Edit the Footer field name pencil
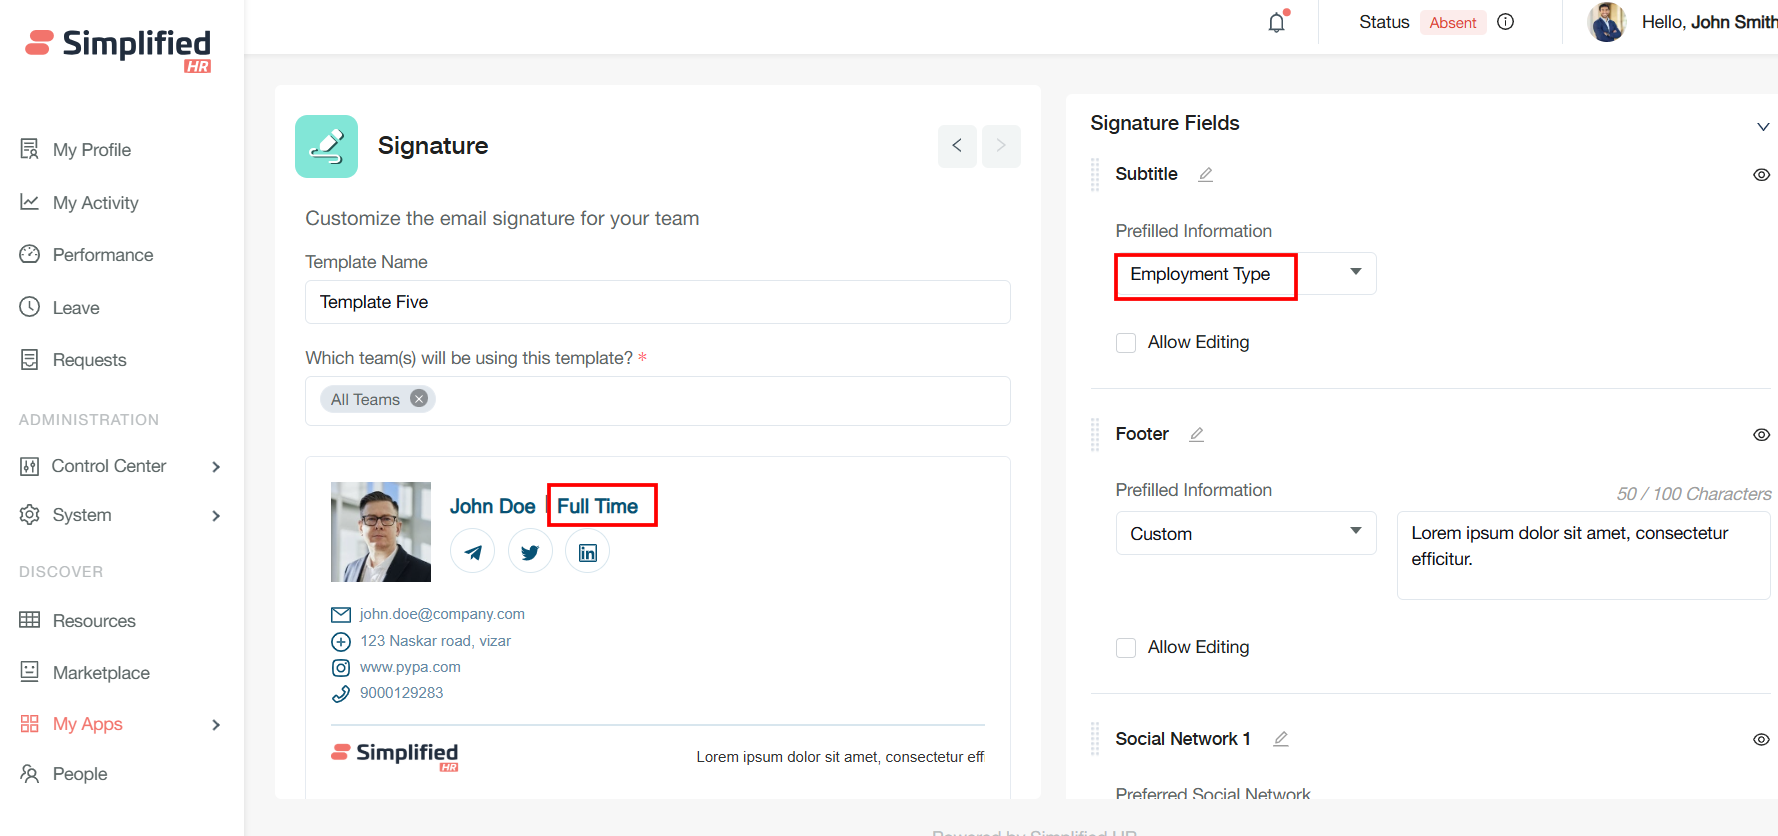Screen dimensions: 1778x836 point(1197,434)
